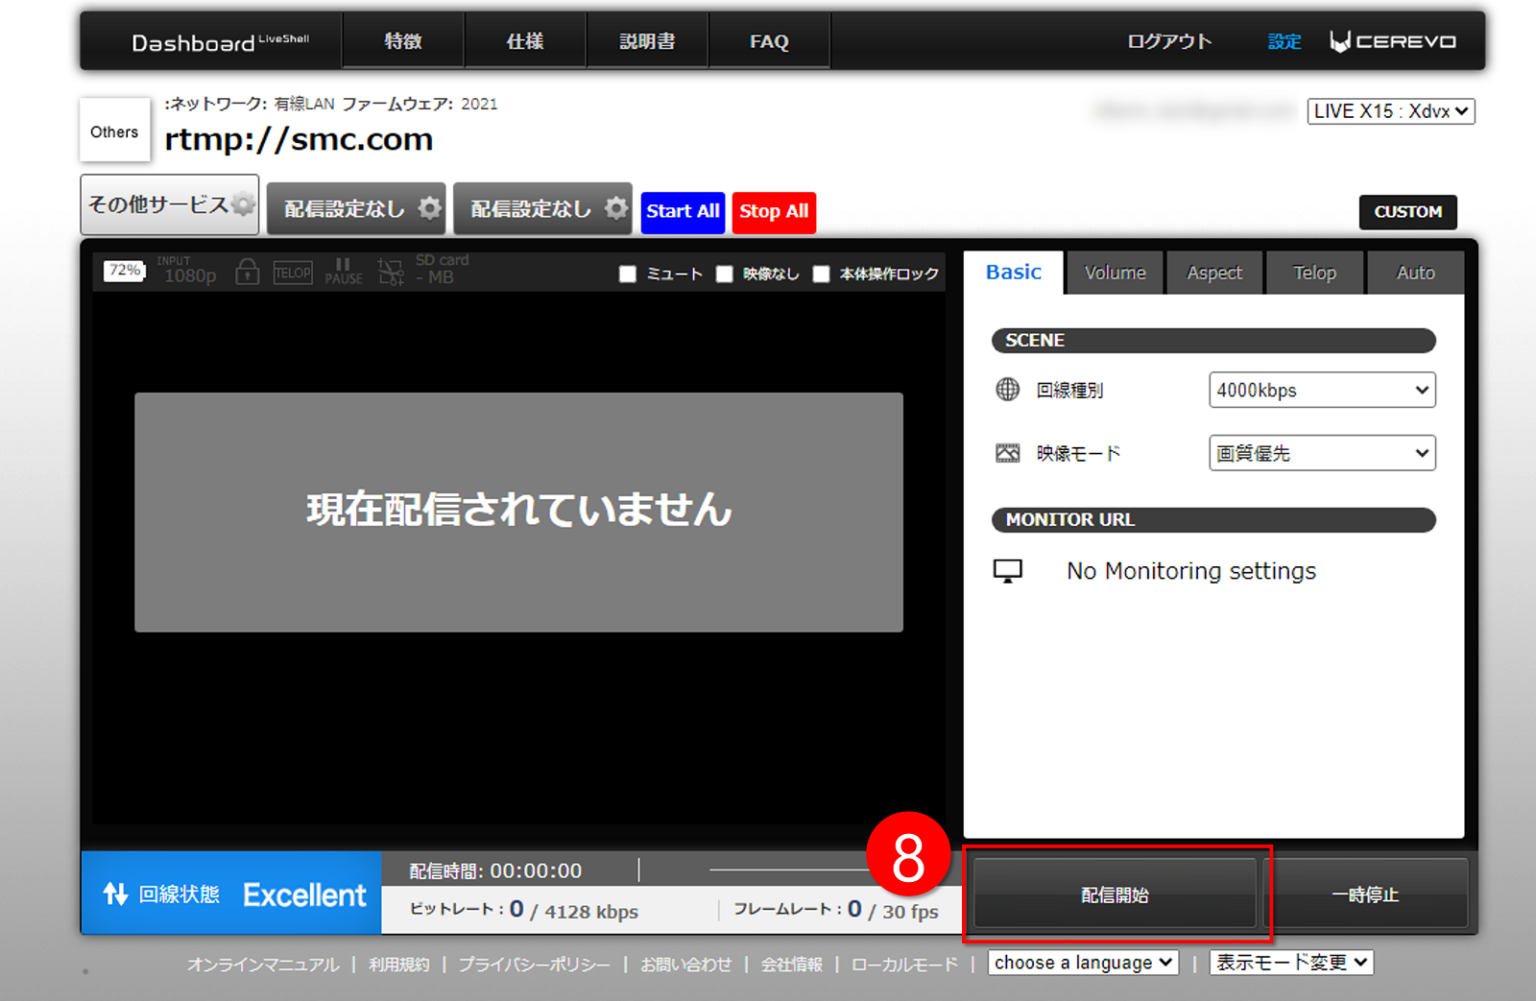Click the 現在配信されていません video preview area
Image resolution: width=1536 pixels, height=1001 pixels.
tap(518, 513)
